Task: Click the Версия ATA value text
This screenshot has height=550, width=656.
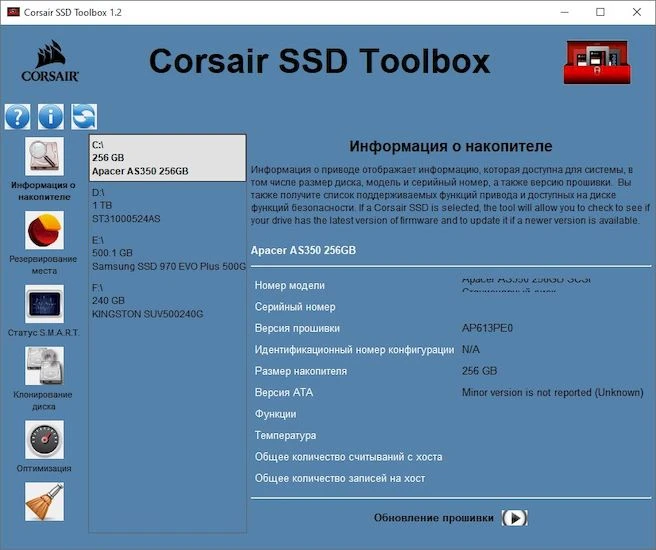Action: [552, 392]
